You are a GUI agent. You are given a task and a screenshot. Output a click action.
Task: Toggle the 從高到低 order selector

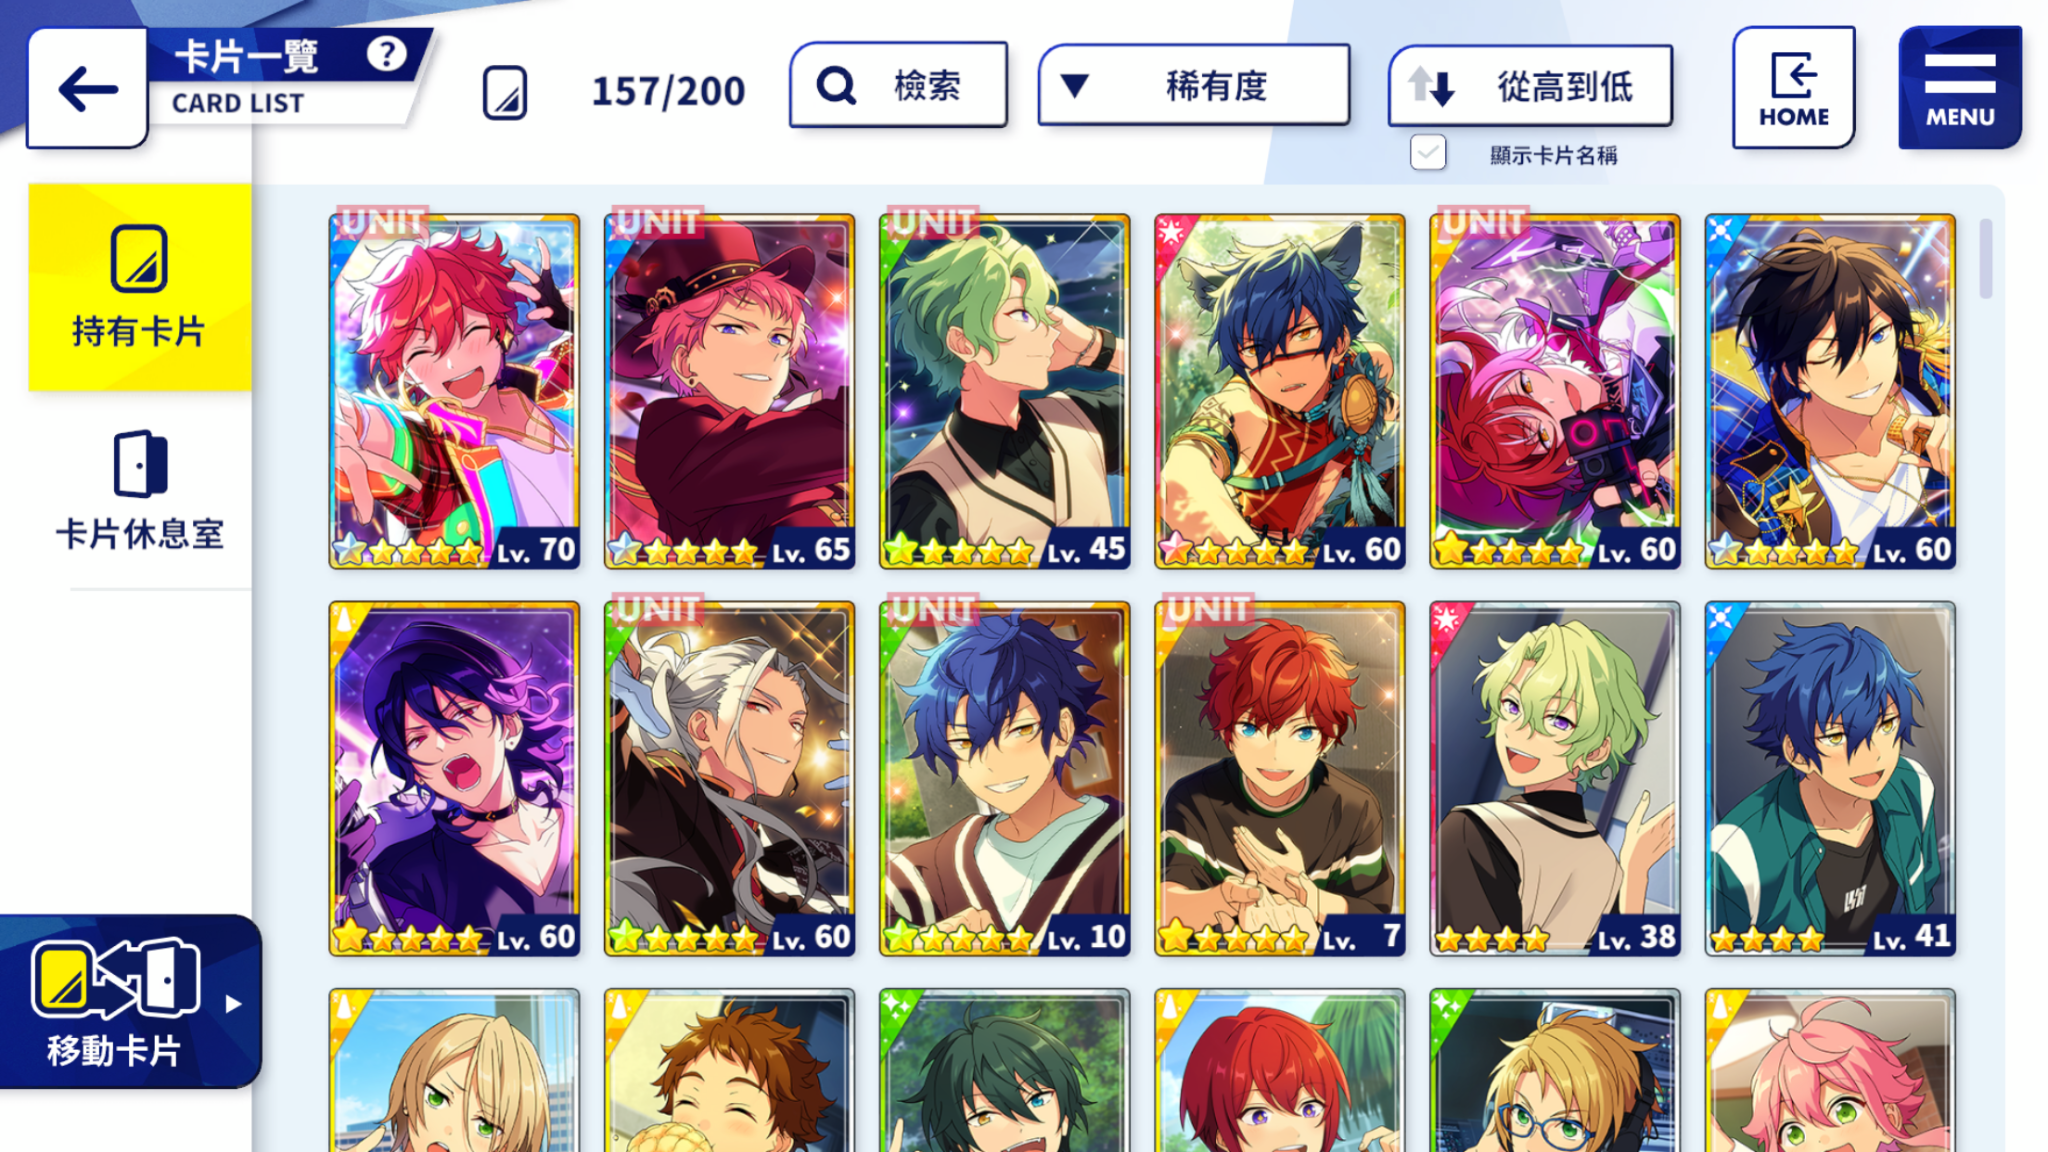pos(1530,86)
